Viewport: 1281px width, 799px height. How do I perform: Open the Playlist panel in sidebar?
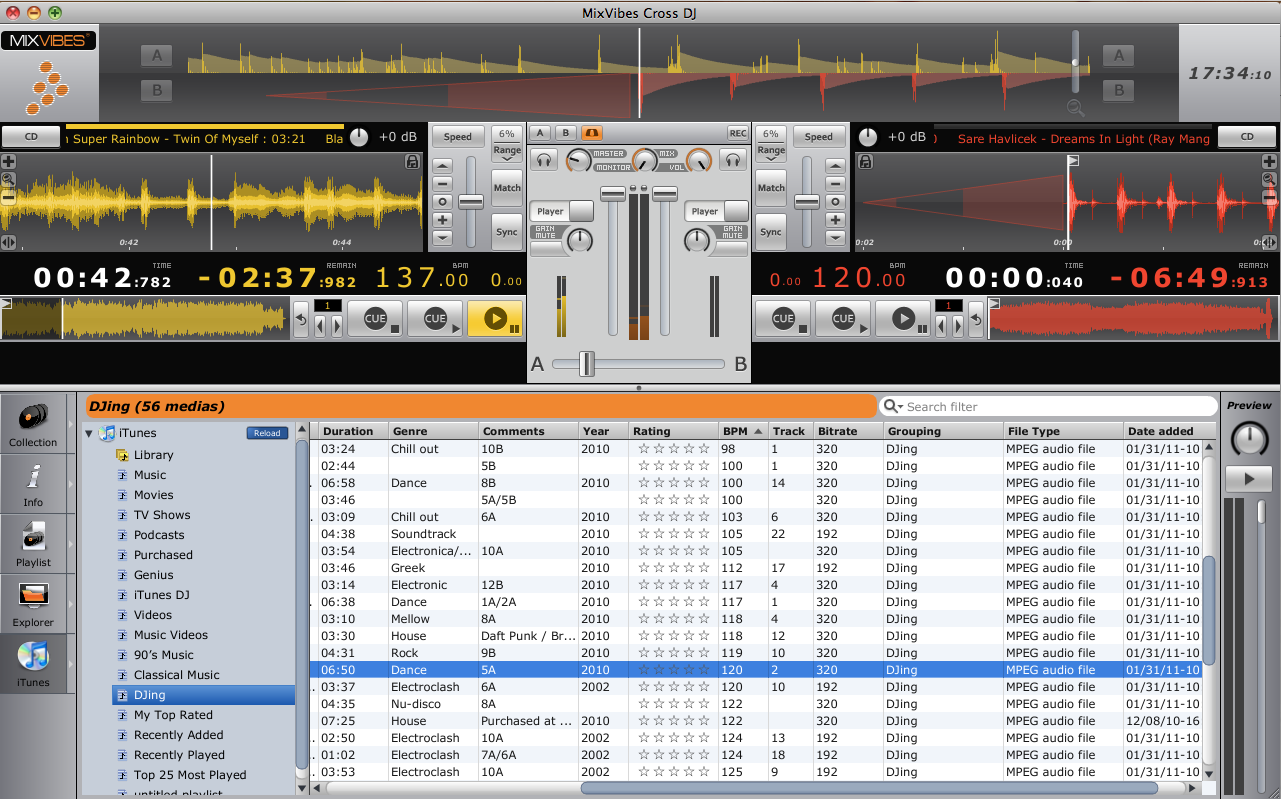(x=33, y=543)
